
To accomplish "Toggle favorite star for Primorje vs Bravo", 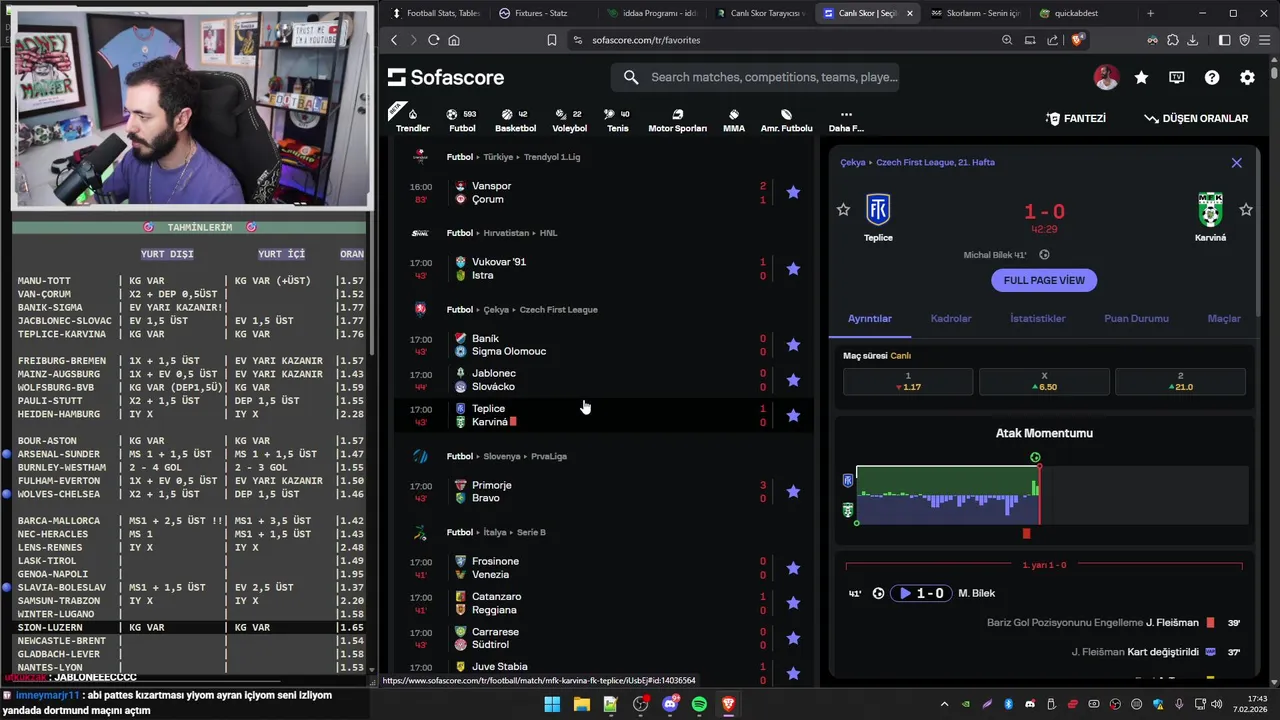I will click(793, 491).
